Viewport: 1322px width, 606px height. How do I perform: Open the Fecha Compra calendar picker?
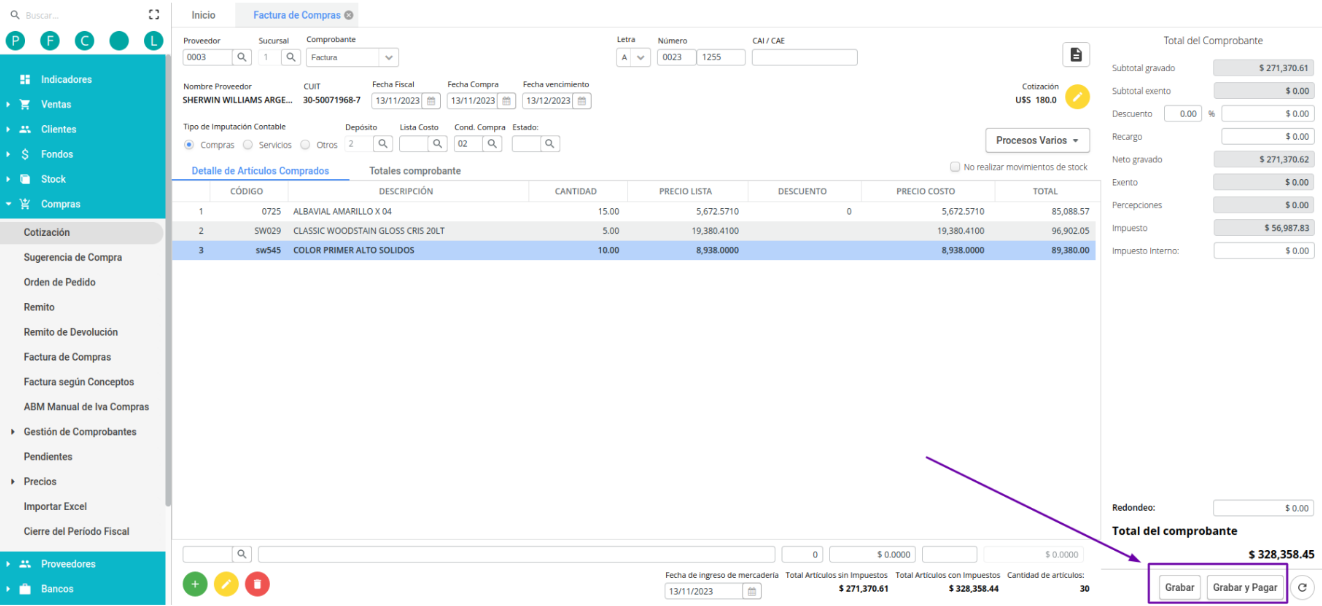(x=507, y=101)
